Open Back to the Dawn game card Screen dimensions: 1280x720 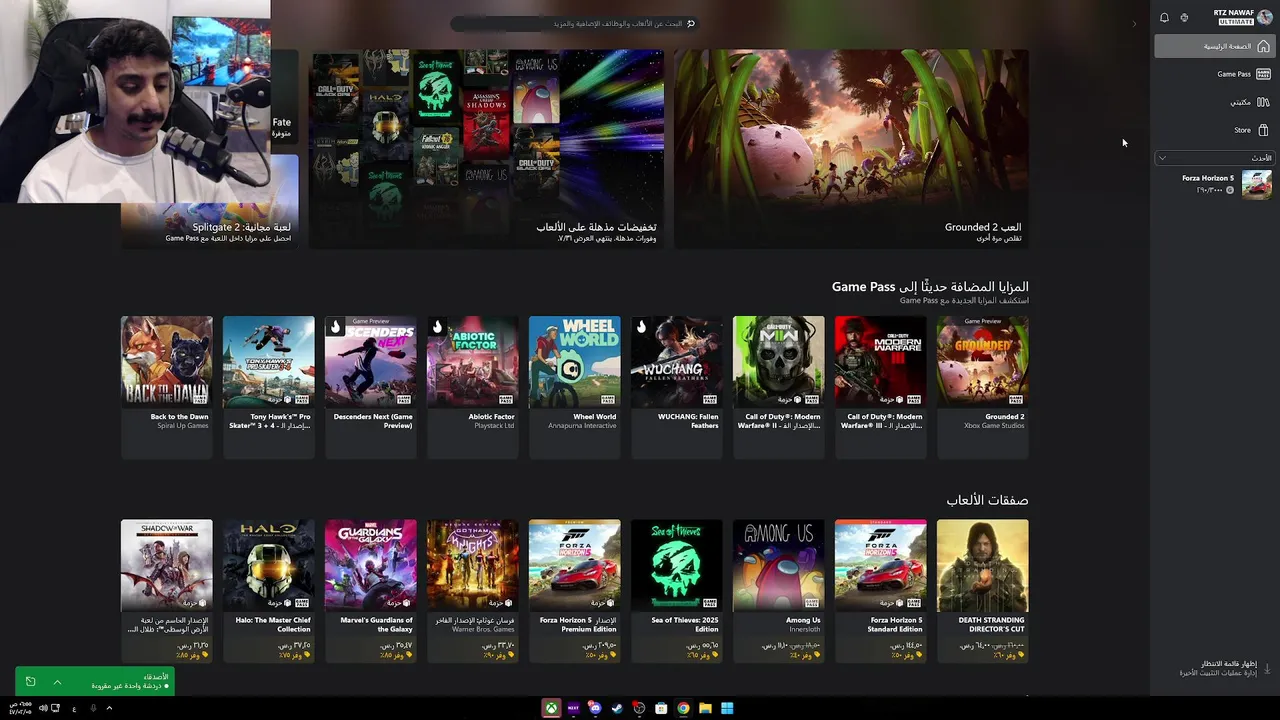167,387
